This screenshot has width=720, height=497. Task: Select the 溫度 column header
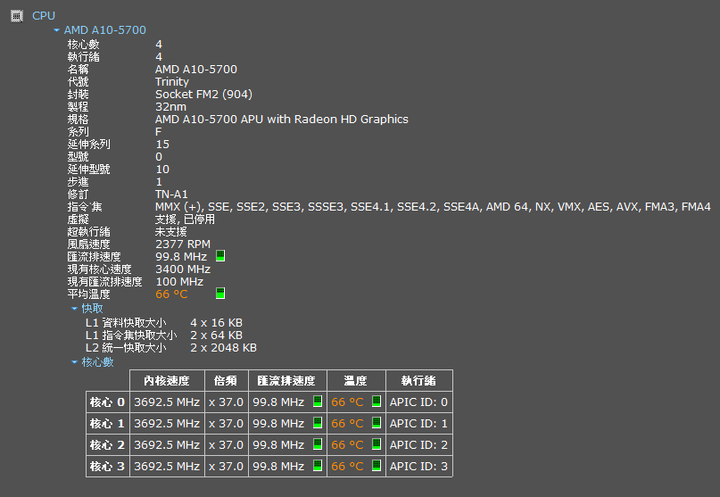pyautogui.click(x=356, y=381)
